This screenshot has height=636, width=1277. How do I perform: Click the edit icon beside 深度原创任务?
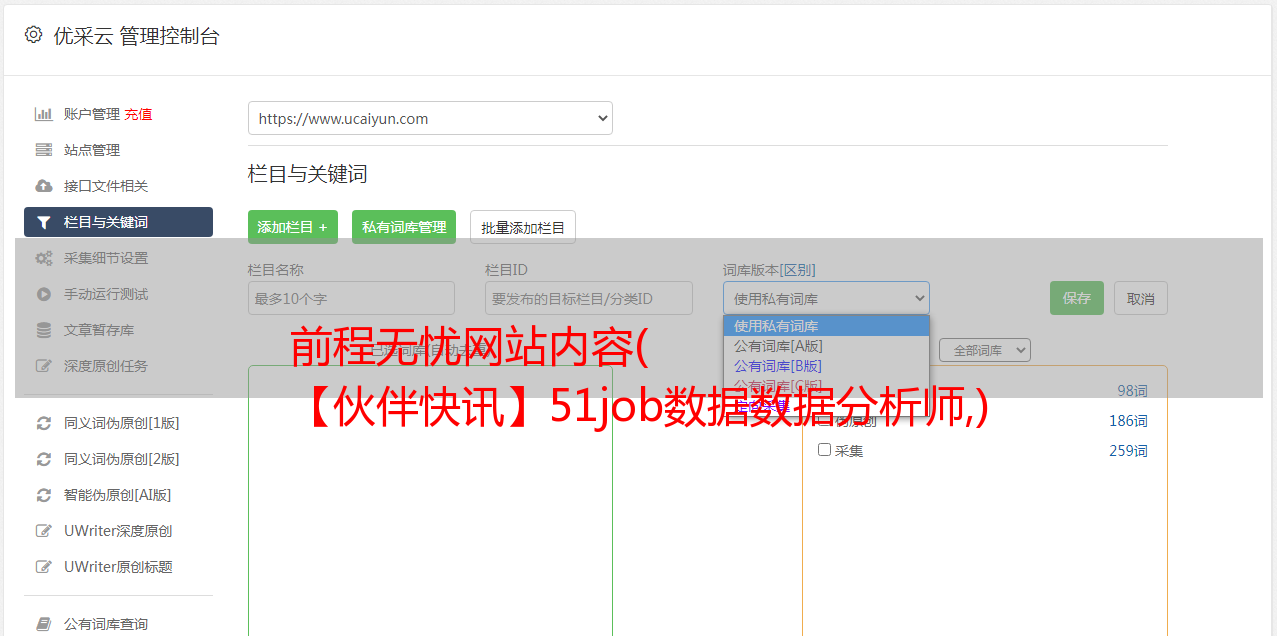pos(44,366)
